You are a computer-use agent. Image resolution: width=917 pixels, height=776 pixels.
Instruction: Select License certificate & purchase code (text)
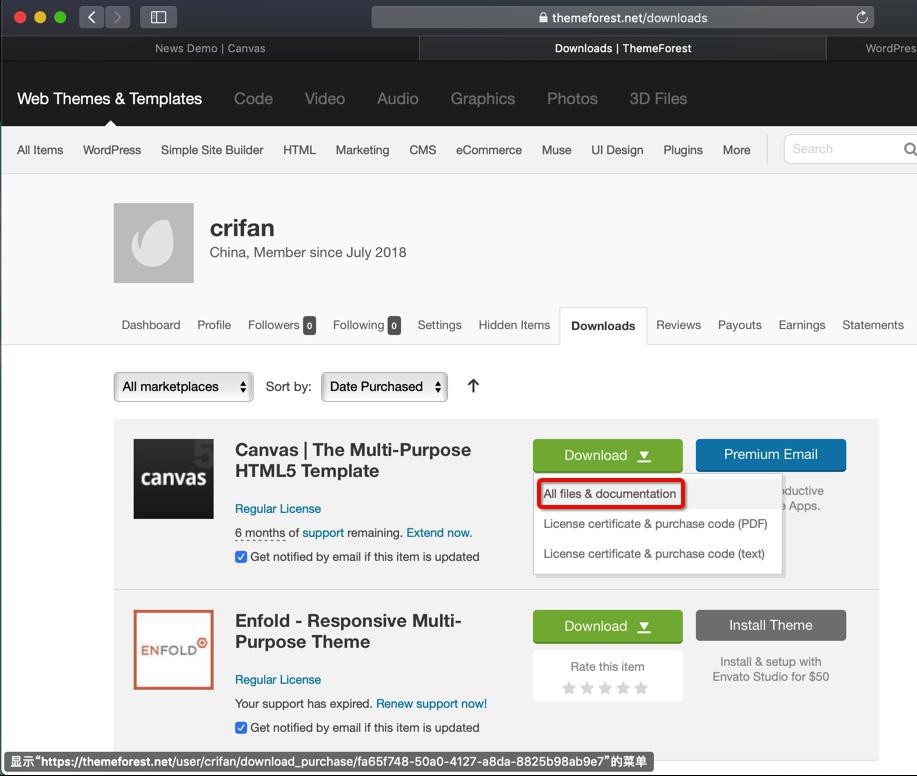coord(654,554)
